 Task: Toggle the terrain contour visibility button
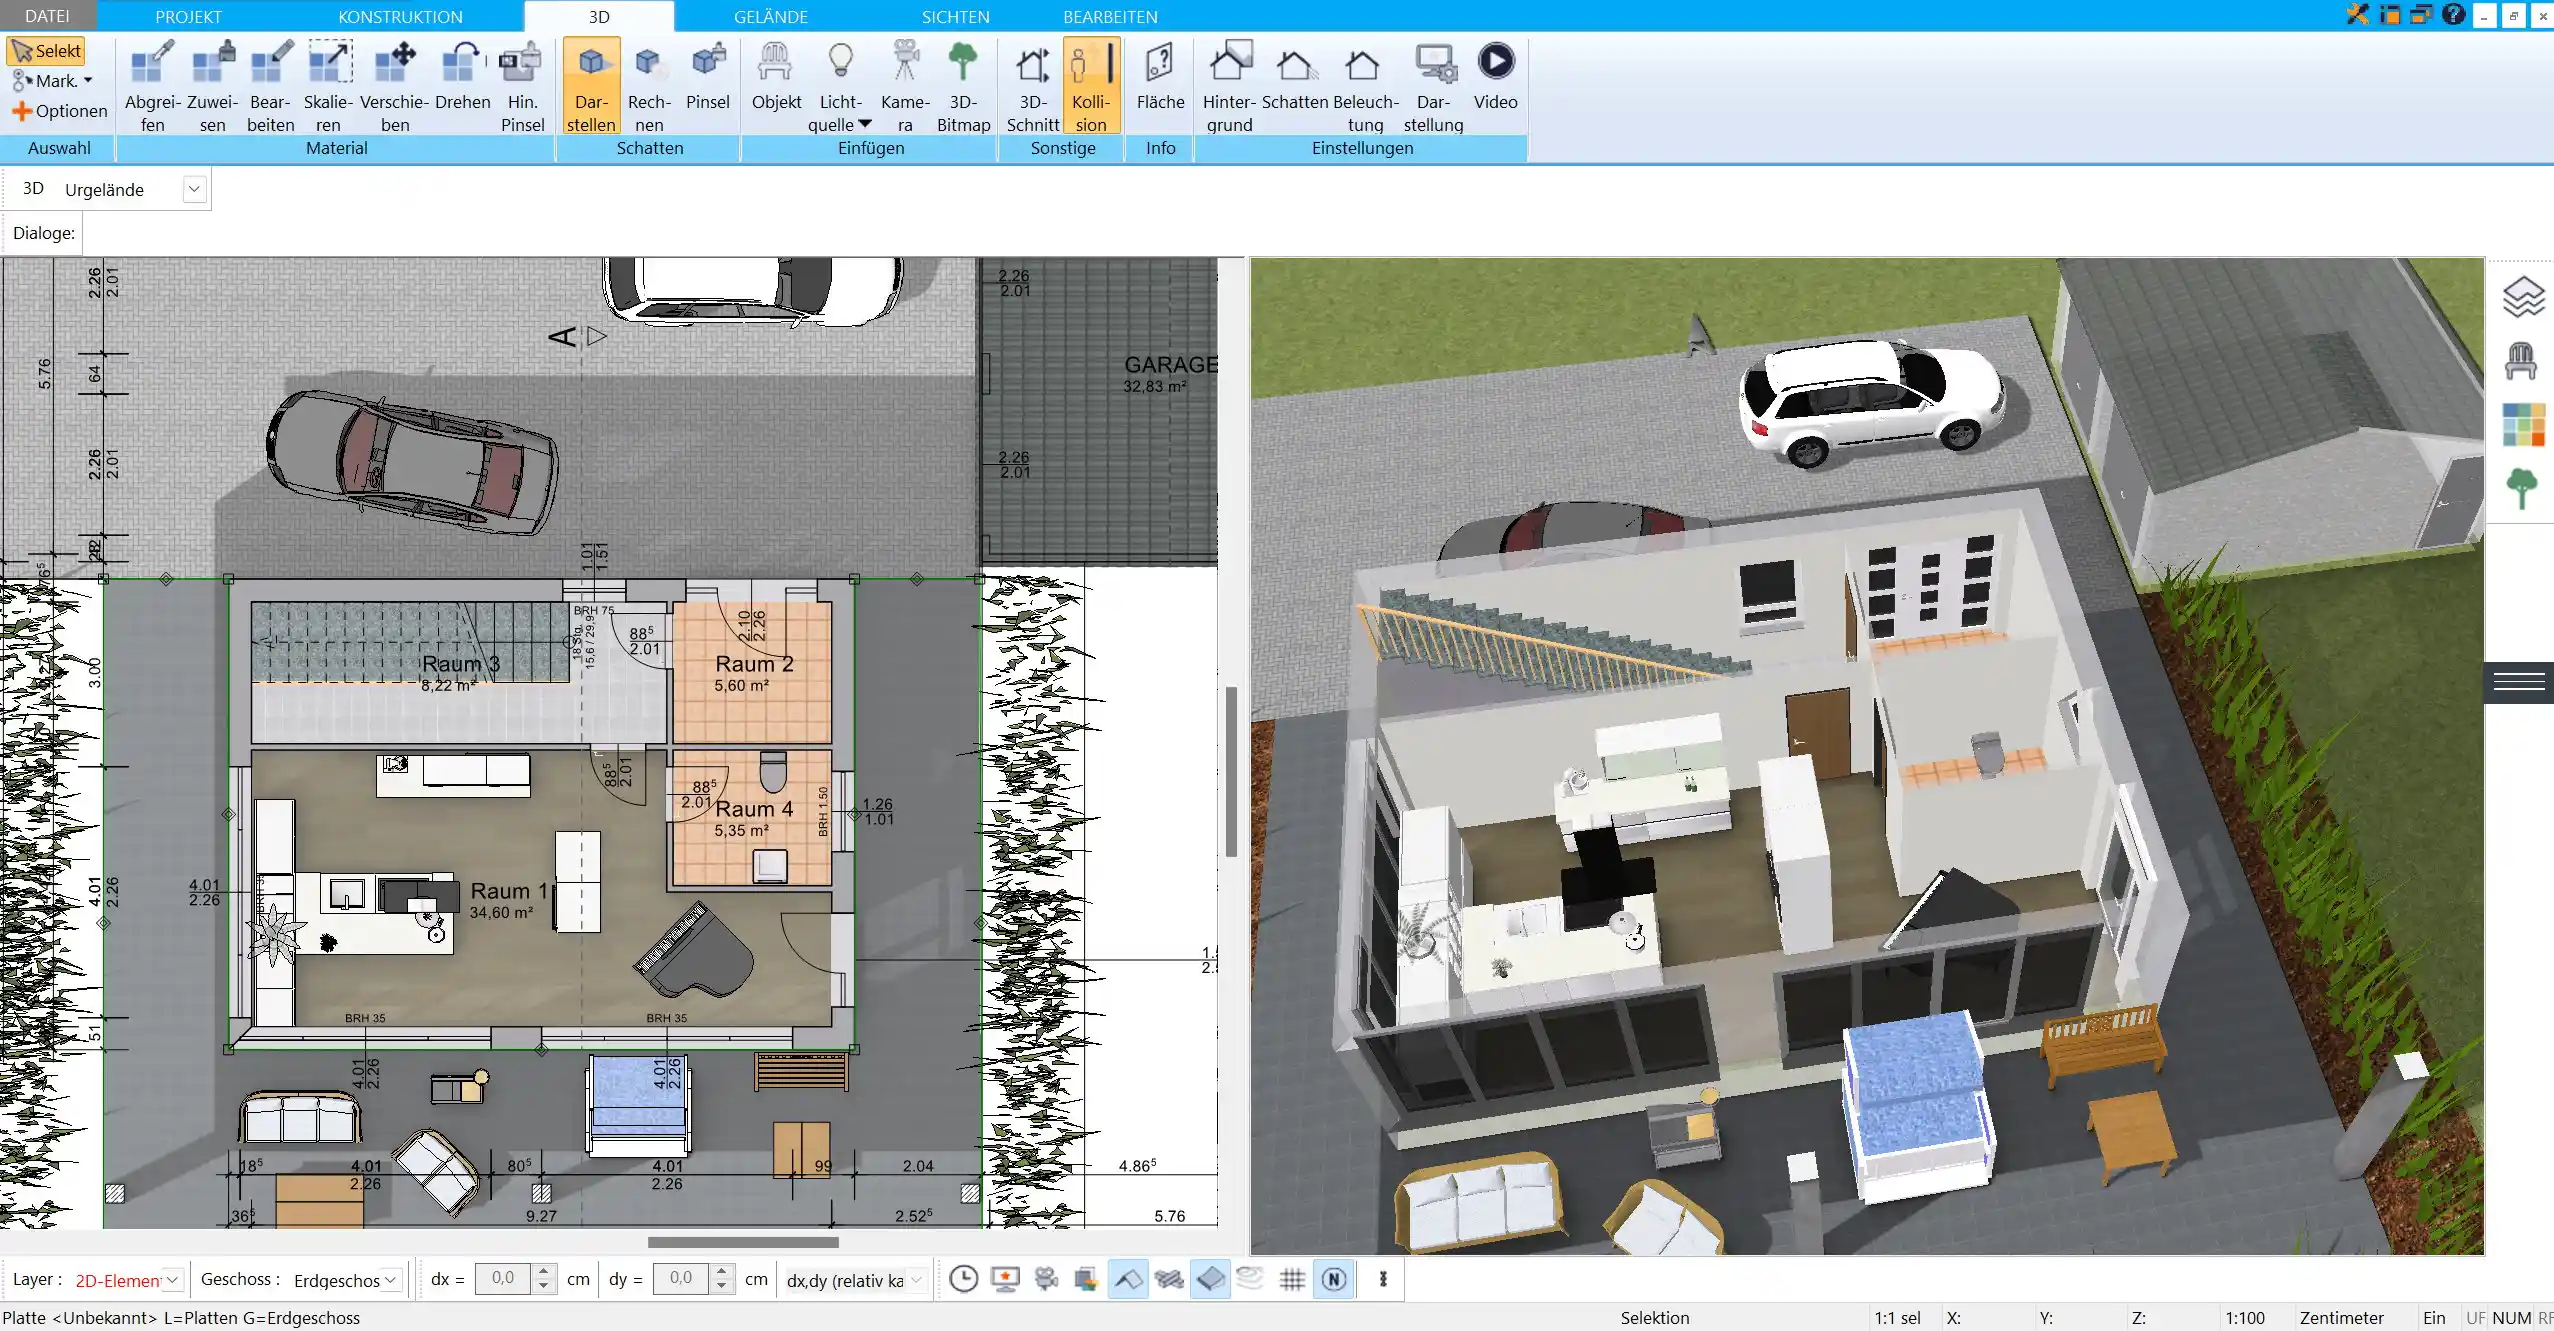click(x=1250, y=1279)
